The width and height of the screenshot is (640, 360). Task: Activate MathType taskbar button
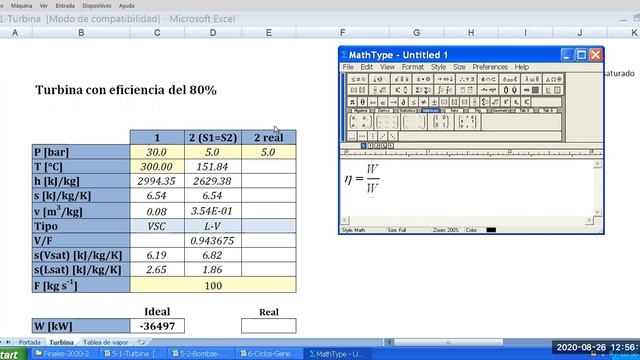click(x=337, y=354)
